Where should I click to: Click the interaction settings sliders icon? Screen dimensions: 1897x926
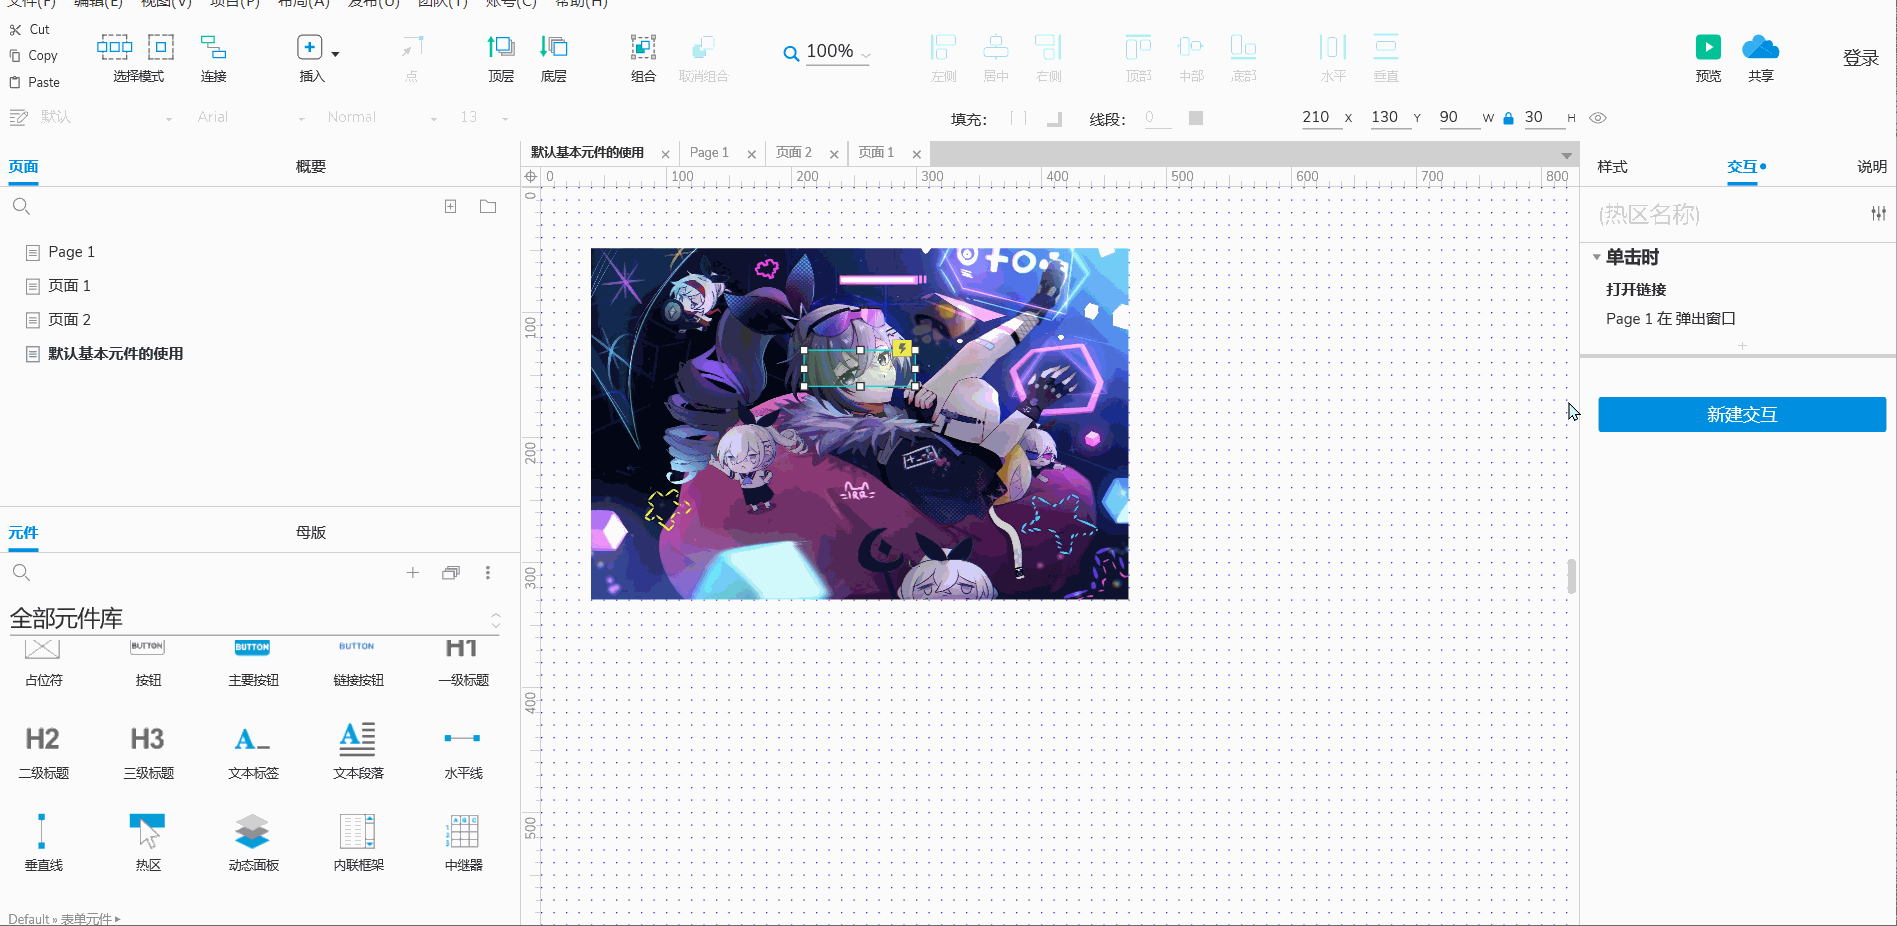coord(1879,213)
